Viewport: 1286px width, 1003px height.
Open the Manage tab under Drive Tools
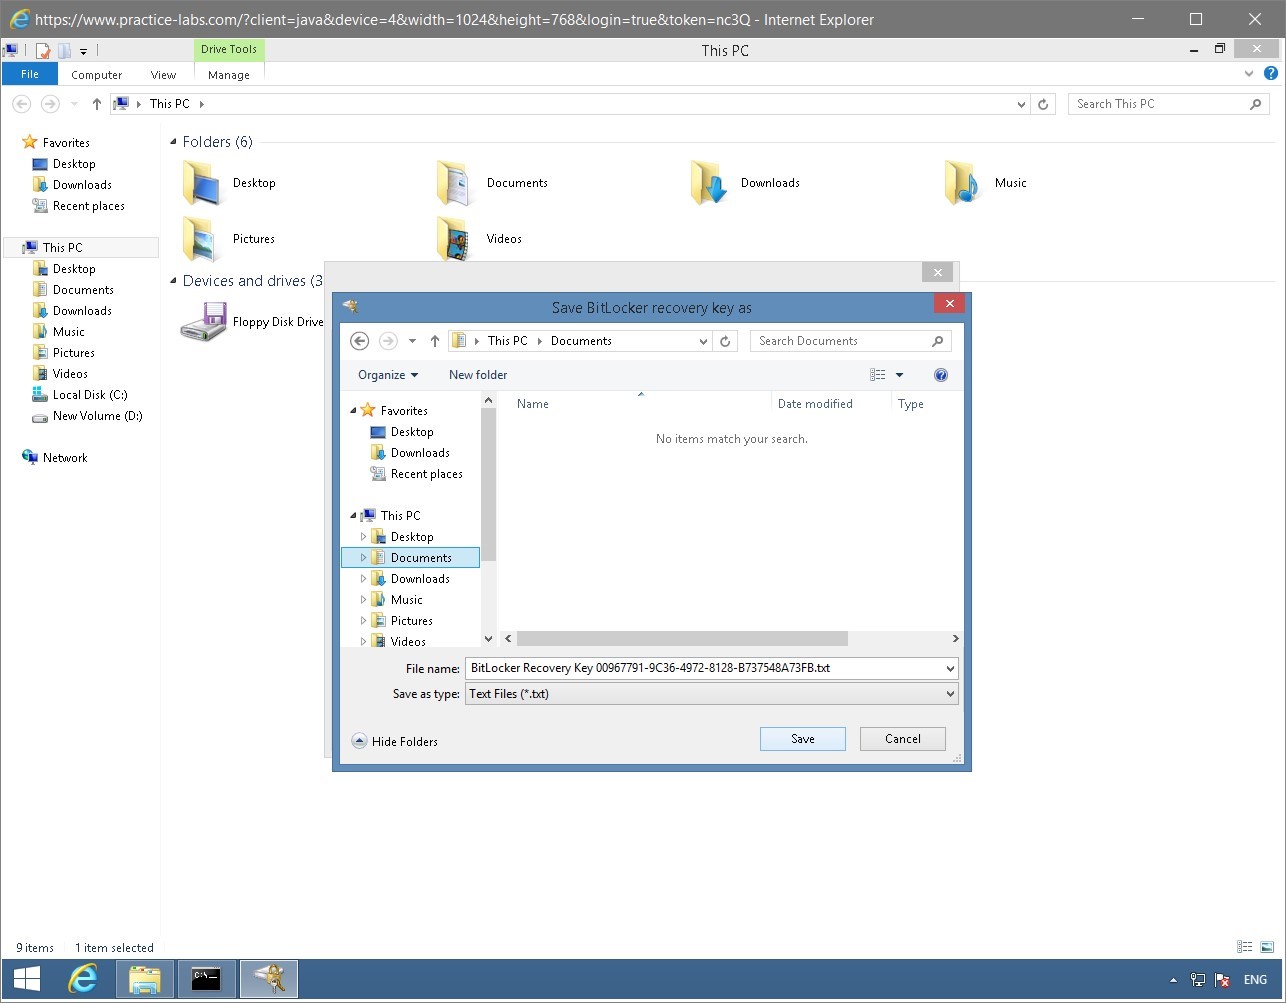coord(228,74)
